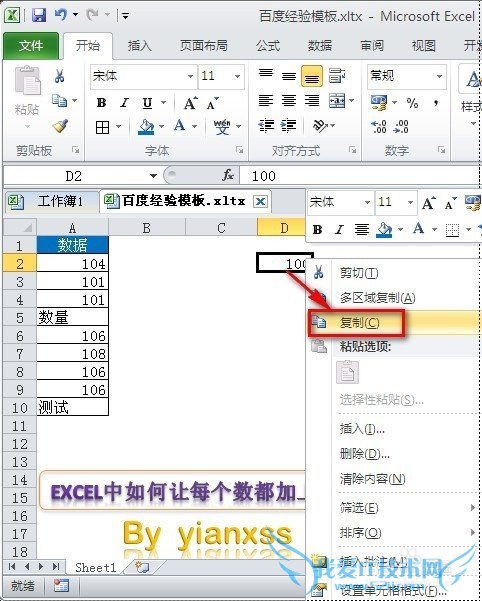Click the Increase Decimal icon
This screenshot has height=601, width=482.
point(379,126)
